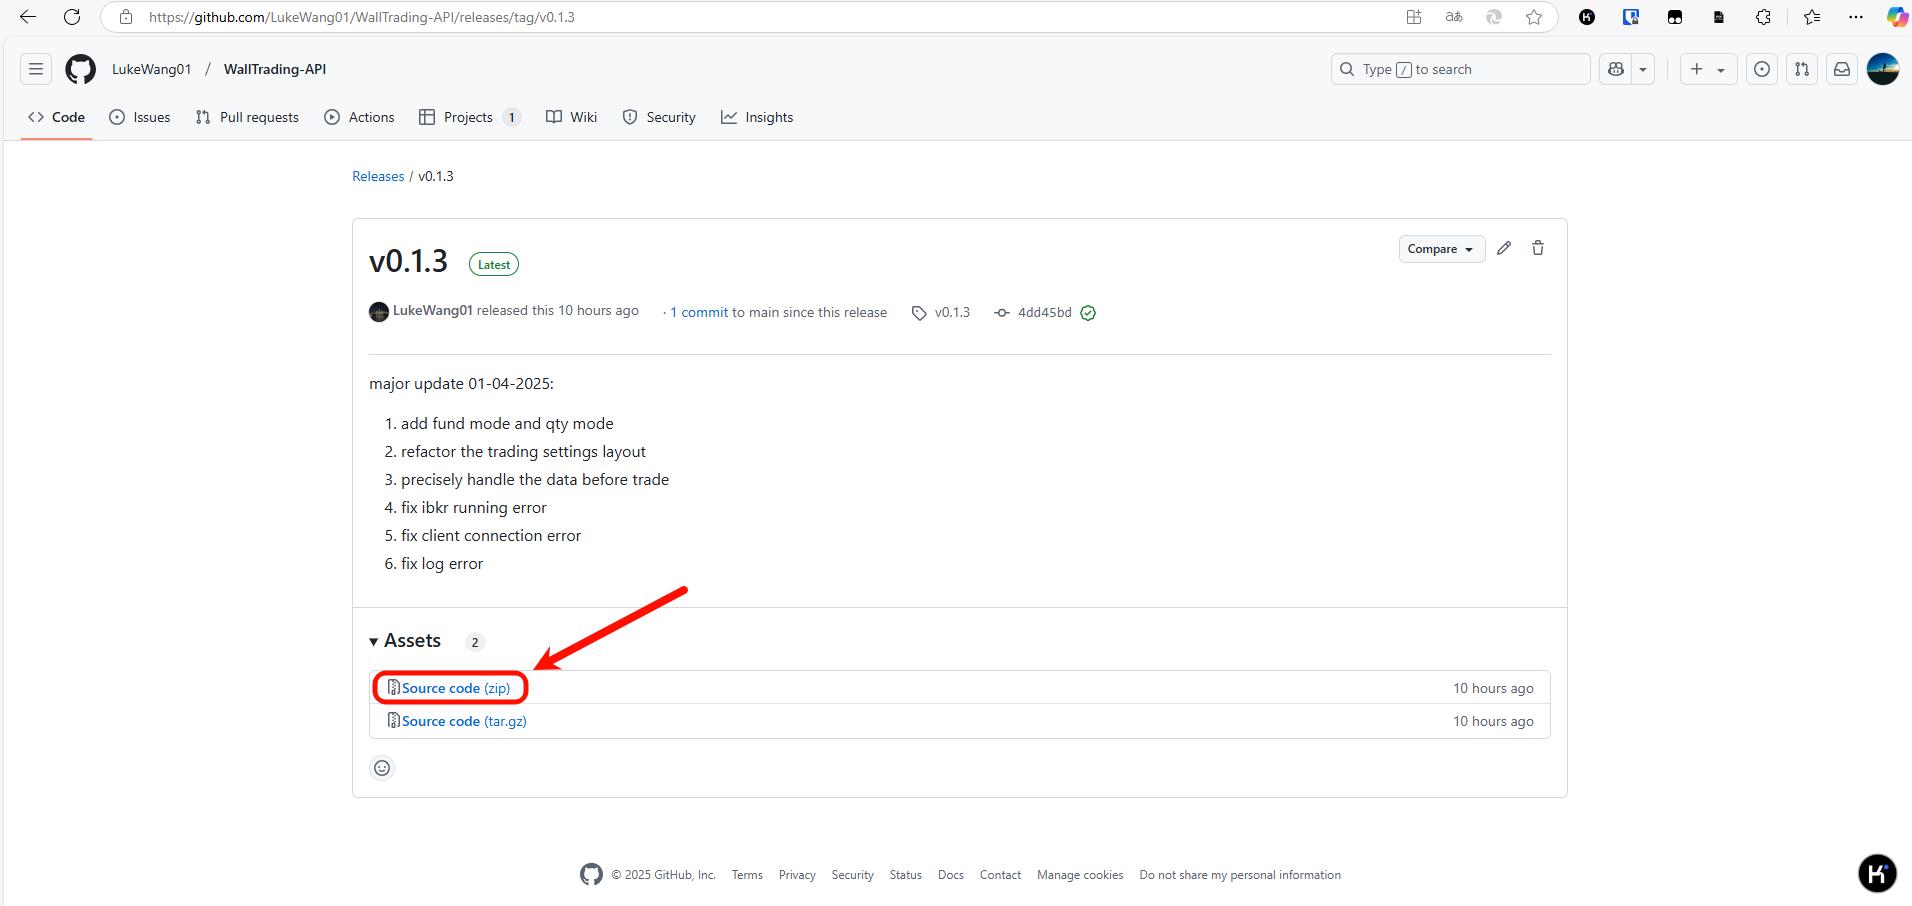The image size is (1912, 906).
Task: Open issues icon in header
Action: (x=1762, y=69)
